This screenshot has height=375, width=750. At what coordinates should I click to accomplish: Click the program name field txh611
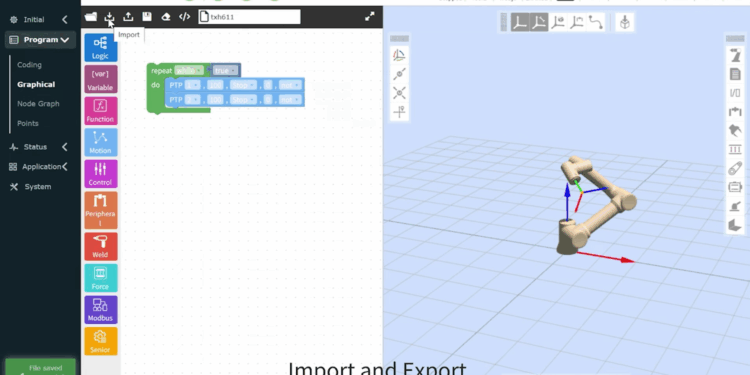249,17
